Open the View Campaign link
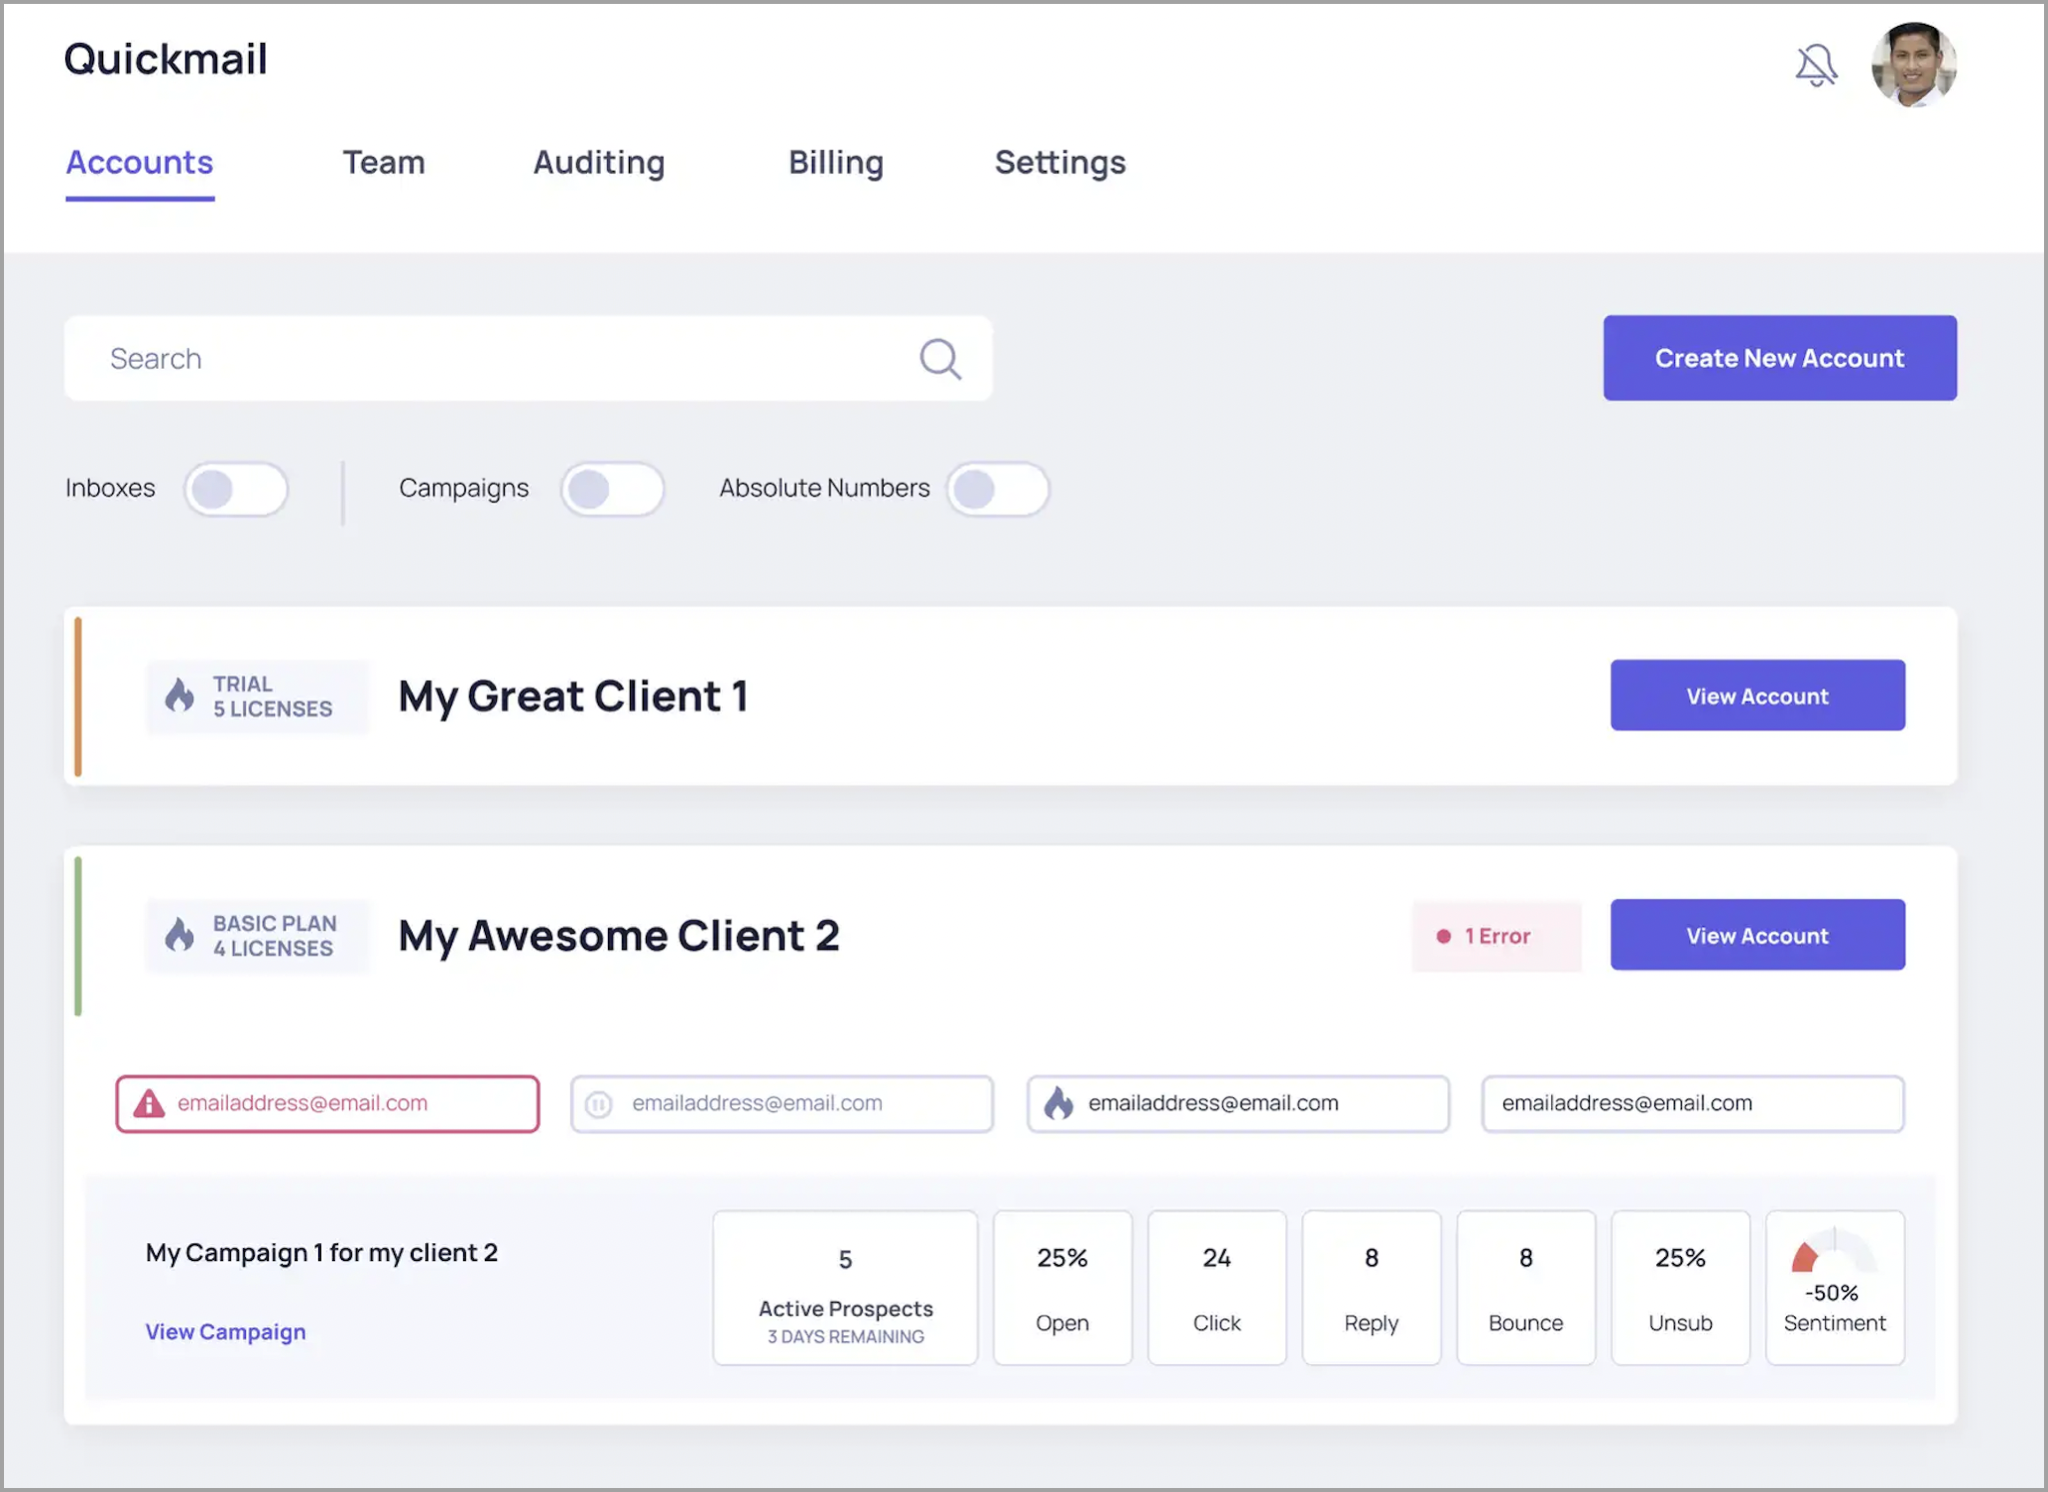Screen dimensions: 2048x1492 pyautogui.click(x=226, y=1331)
